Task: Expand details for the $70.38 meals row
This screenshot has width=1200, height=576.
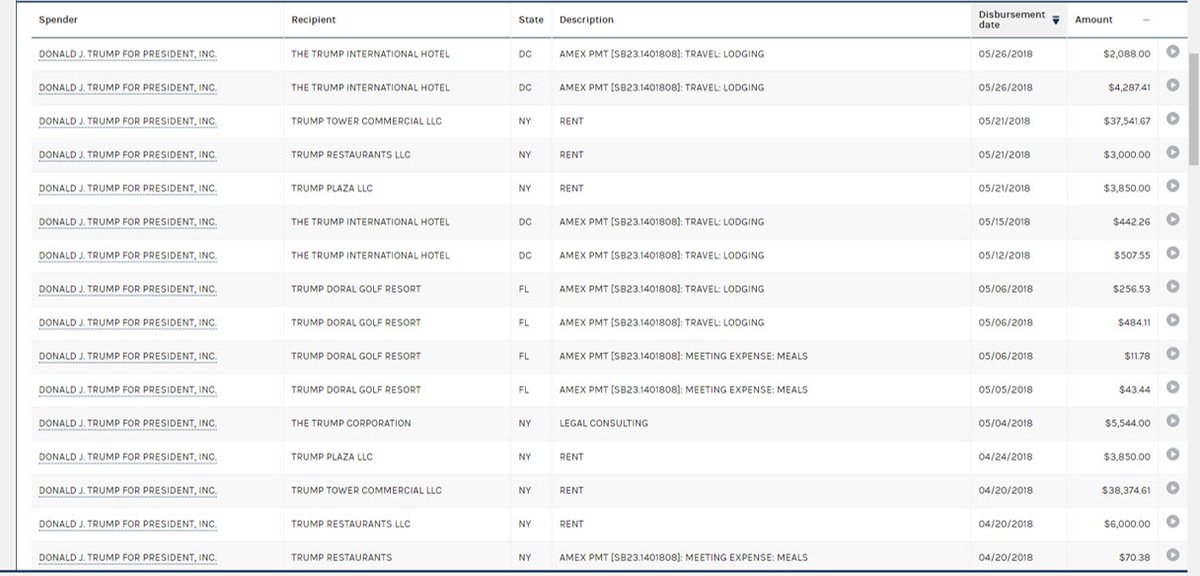Action: 1173,556
